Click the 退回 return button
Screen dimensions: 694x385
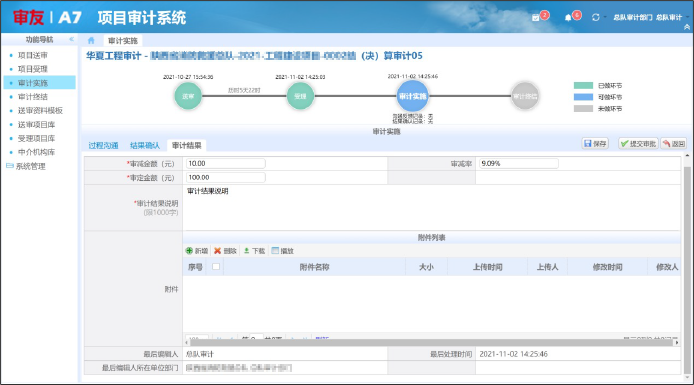[x=674, y=143]
